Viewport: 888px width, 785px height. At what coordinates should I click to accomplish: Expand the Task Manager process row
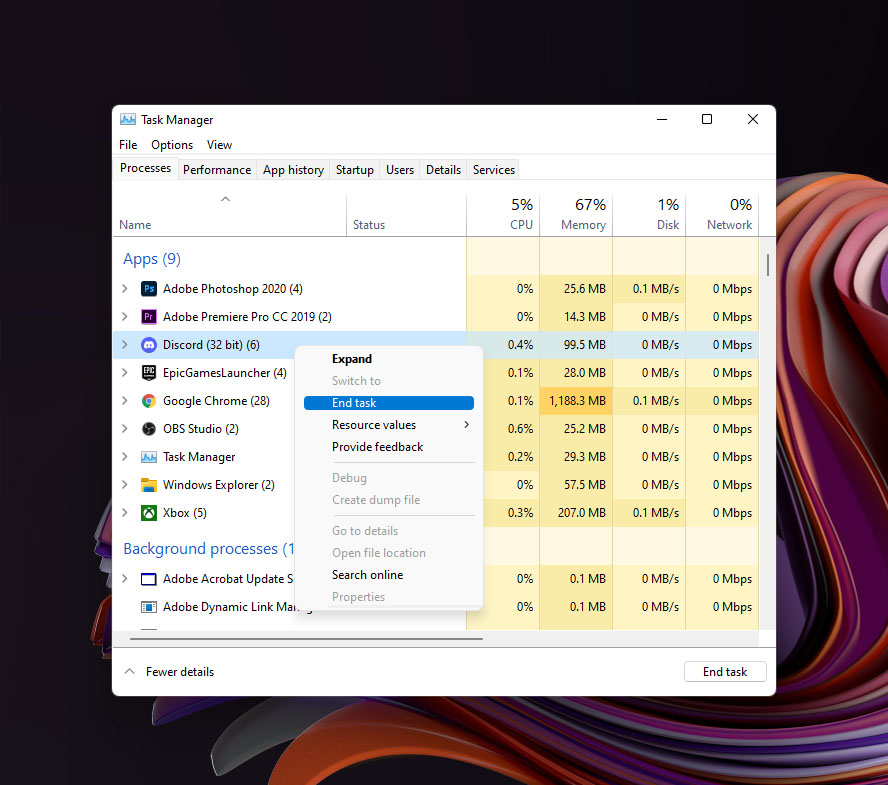(x=125, y=457)
